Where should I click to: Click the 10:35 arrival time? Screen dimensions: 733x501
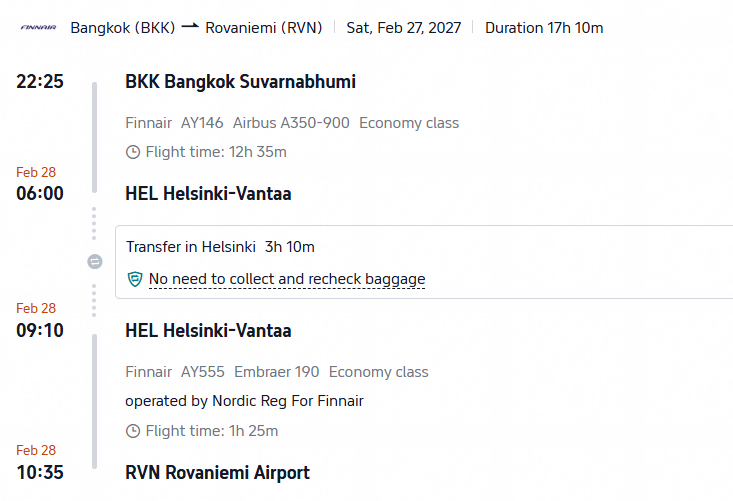[x=40, y=472]
